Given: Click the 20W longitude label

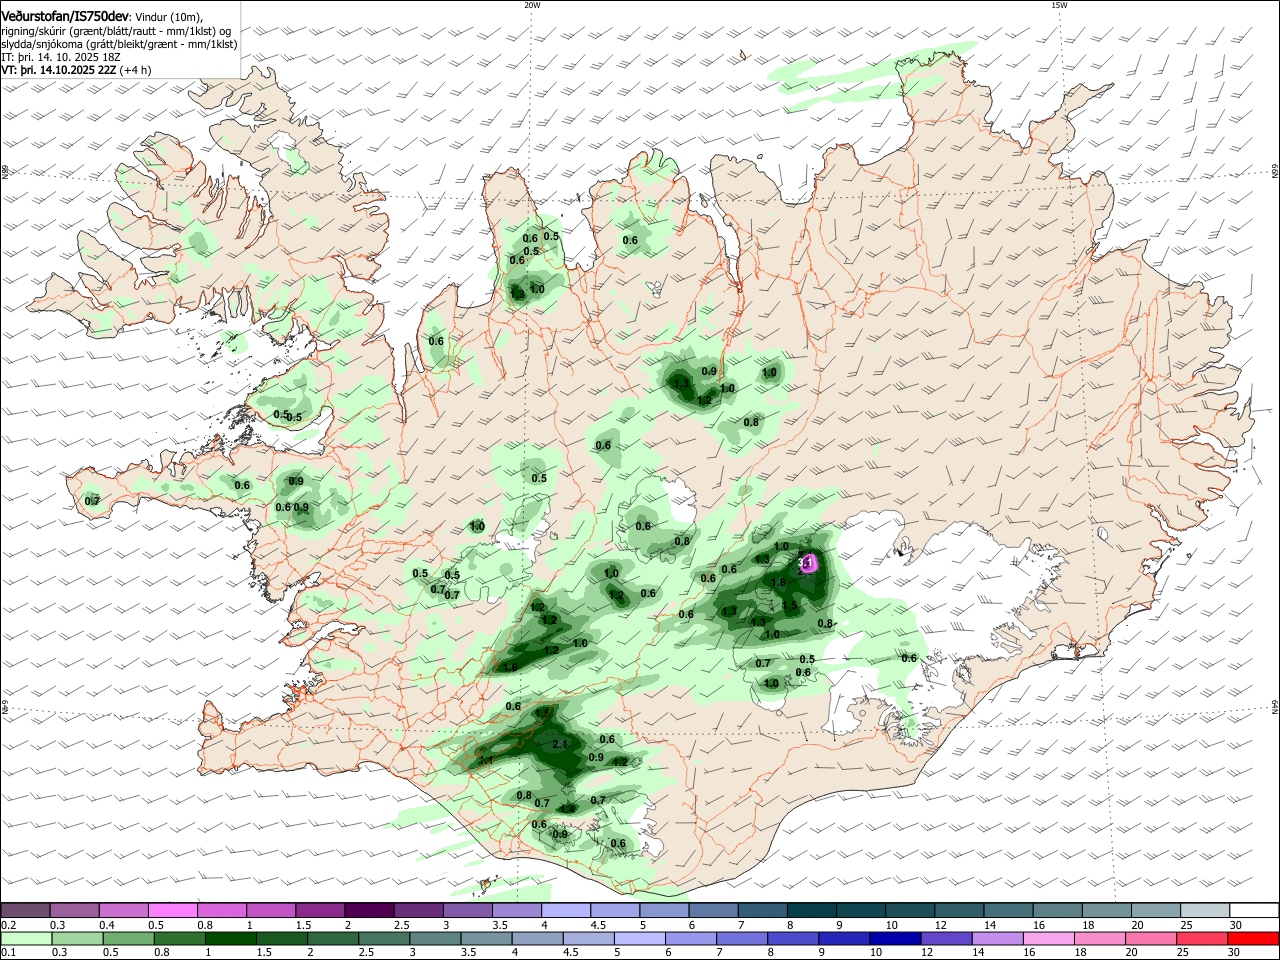Looking at the screenshot, I should pos(532,5).
